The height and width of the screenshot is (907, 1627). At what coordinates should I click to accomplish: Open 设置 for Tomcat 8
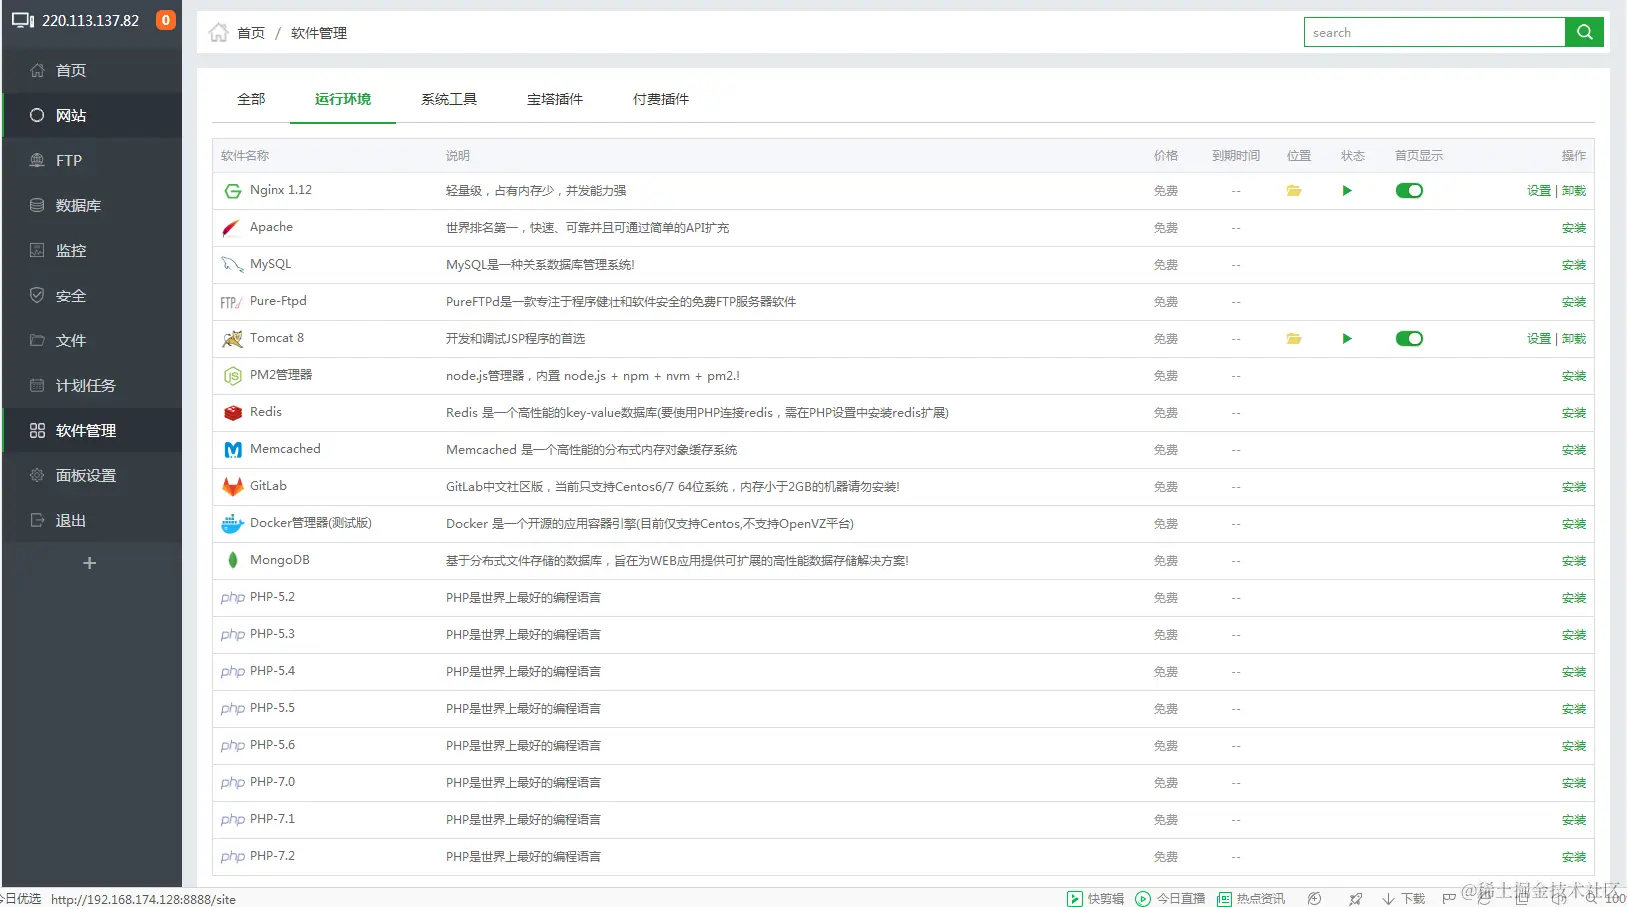click(1539, 339)
